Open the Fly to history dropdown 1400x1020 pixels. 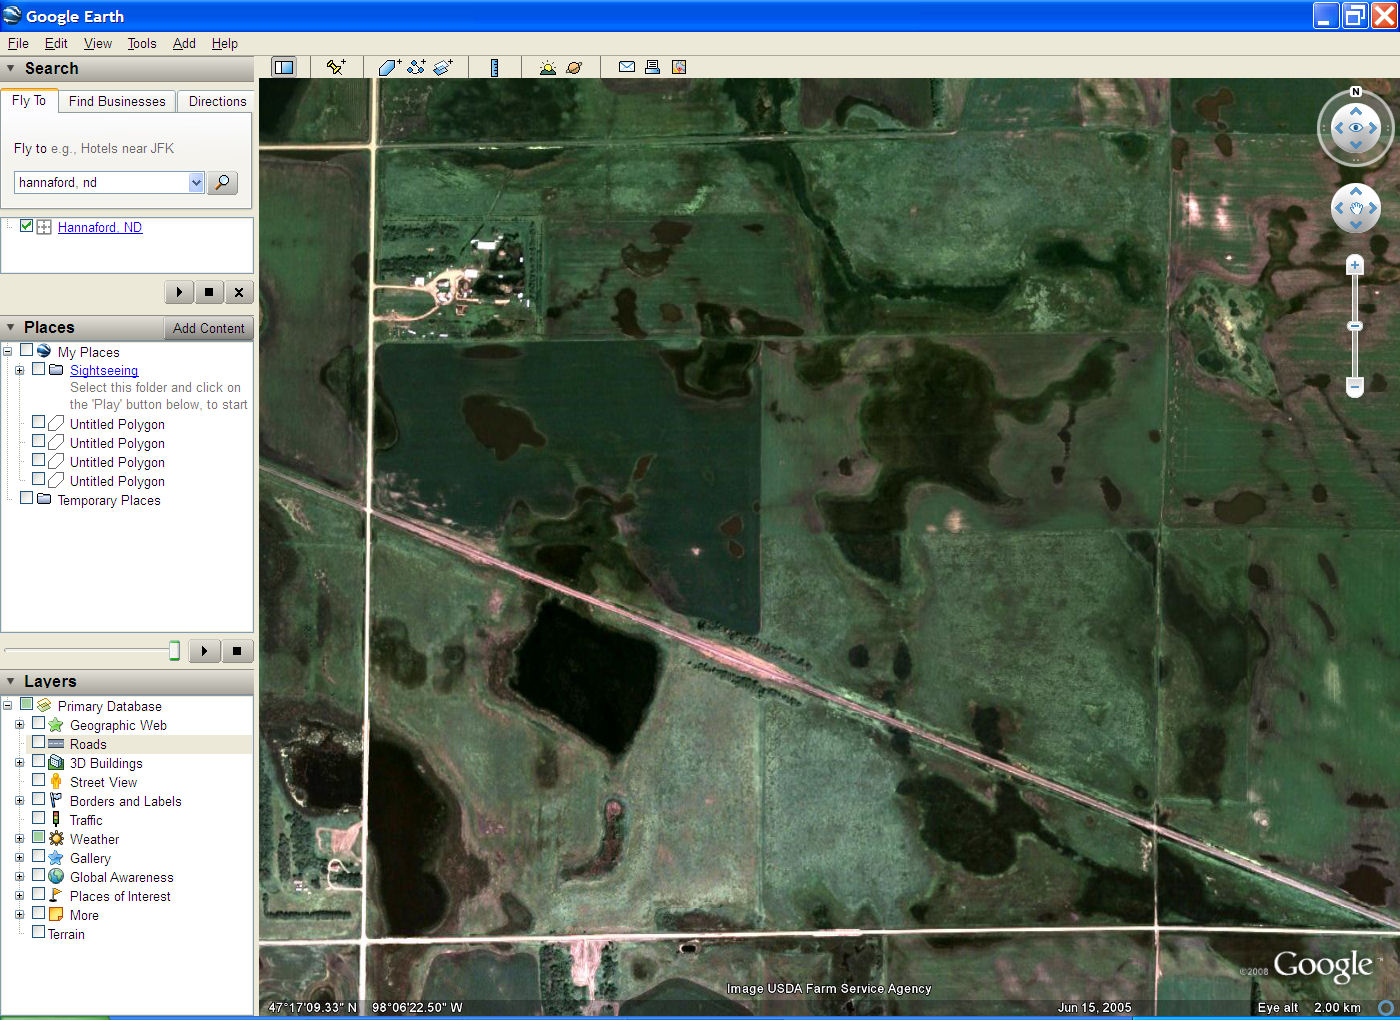click(196, 183)
